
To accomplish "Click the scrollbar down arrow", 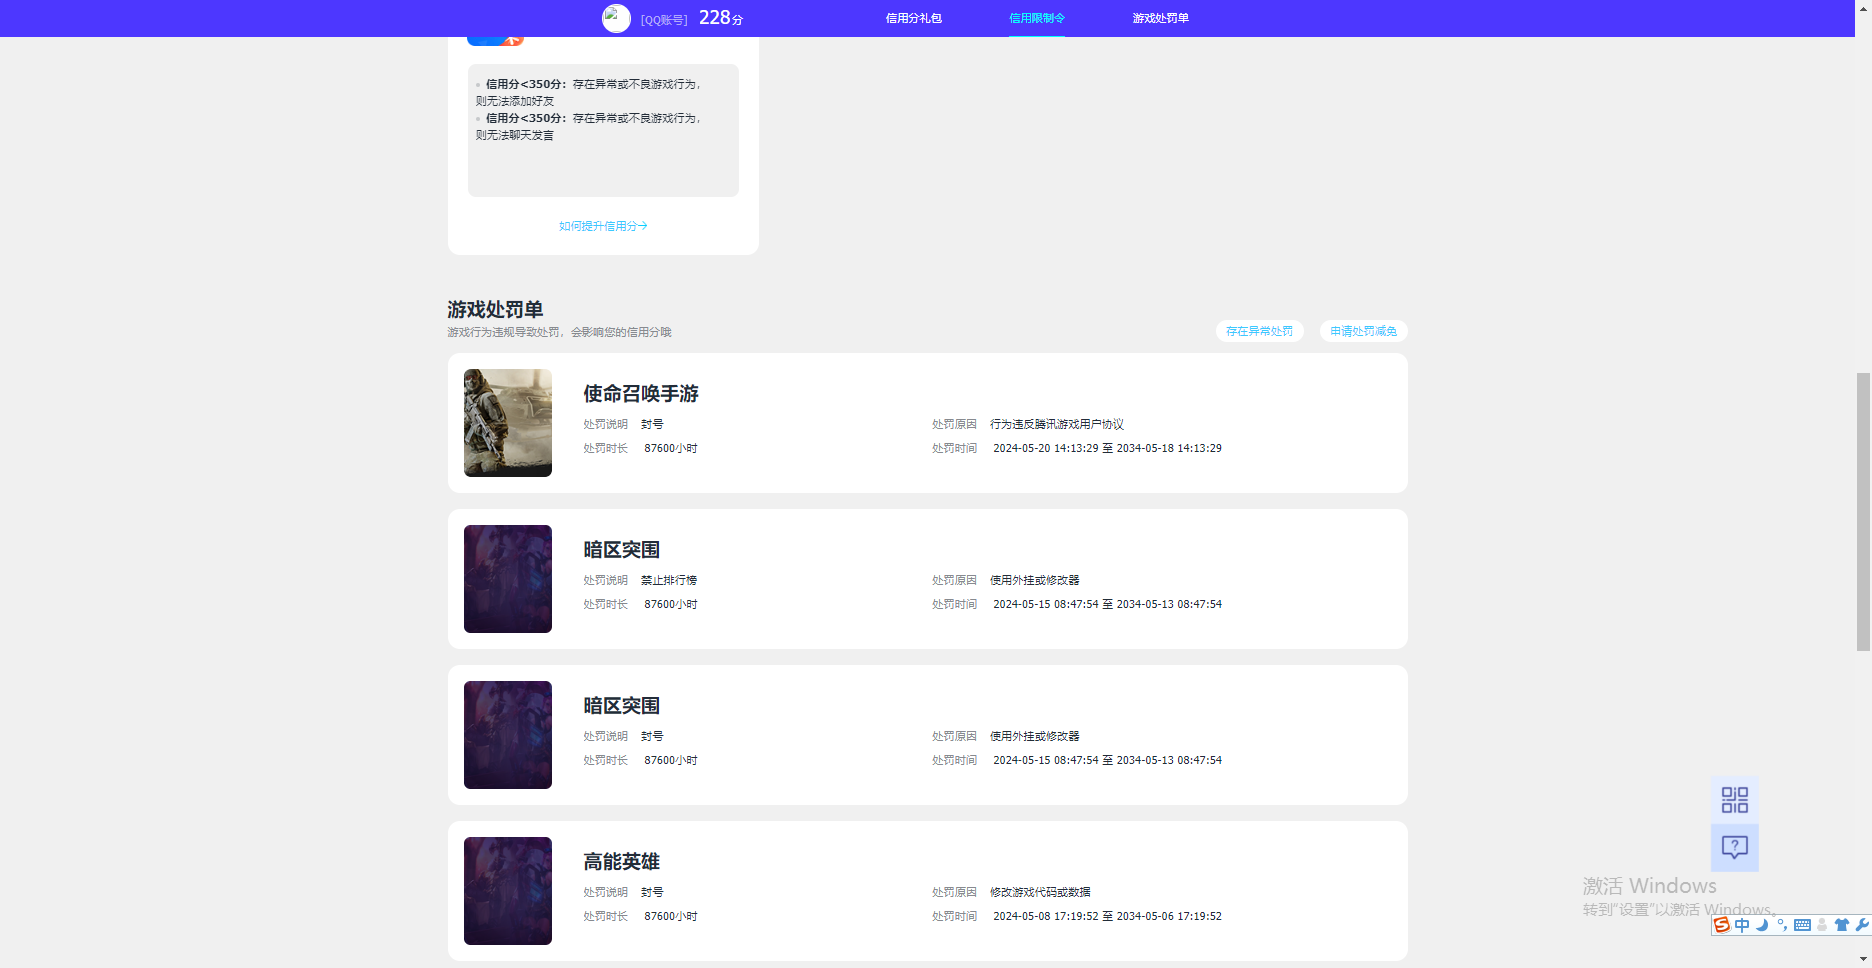I will (1863, 959).
